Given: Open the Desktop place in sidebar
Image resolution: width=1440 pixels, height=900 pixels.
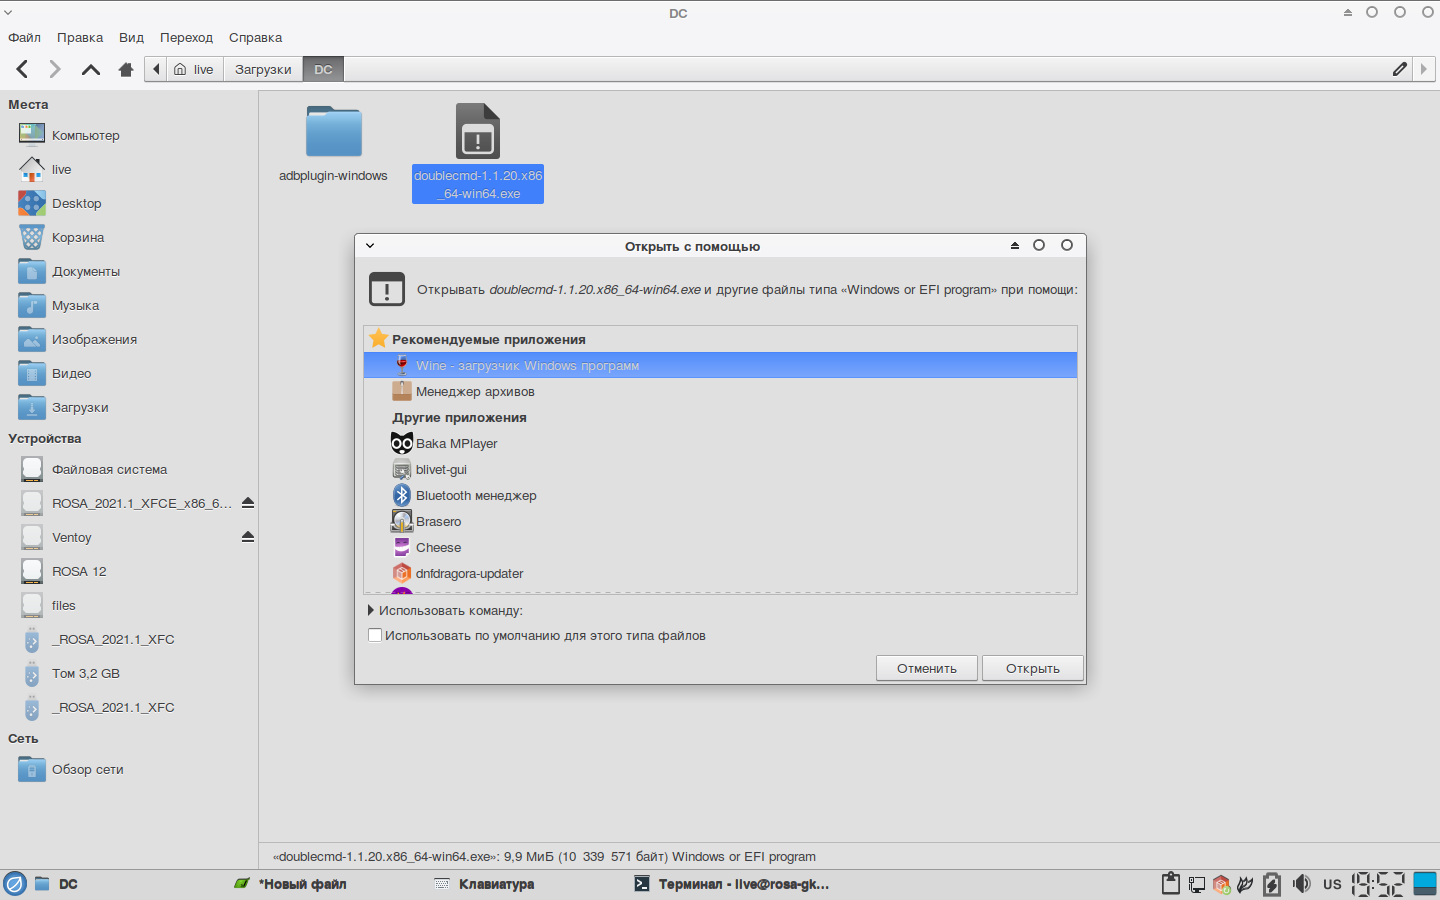Looking at the screenshot, I should click(76, 203).
